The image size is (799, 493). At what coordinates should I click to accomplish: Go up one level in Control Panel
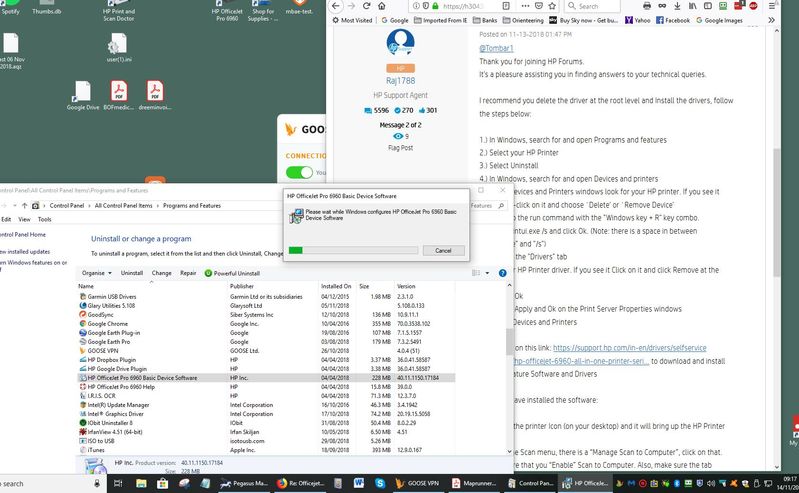(24, 205)
